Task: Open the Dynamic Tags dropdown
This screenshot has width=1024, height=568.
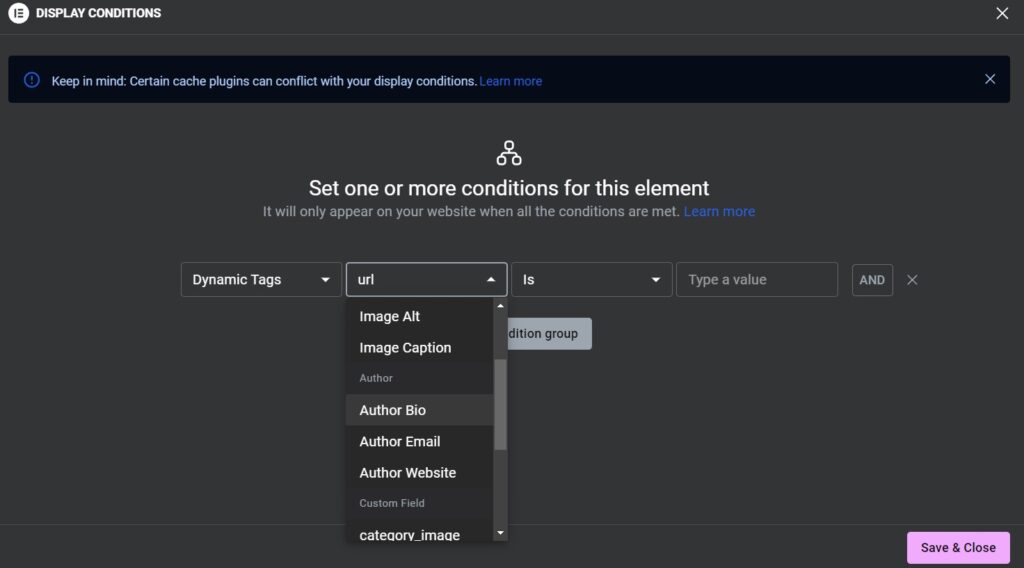Action: click(261, 279)
